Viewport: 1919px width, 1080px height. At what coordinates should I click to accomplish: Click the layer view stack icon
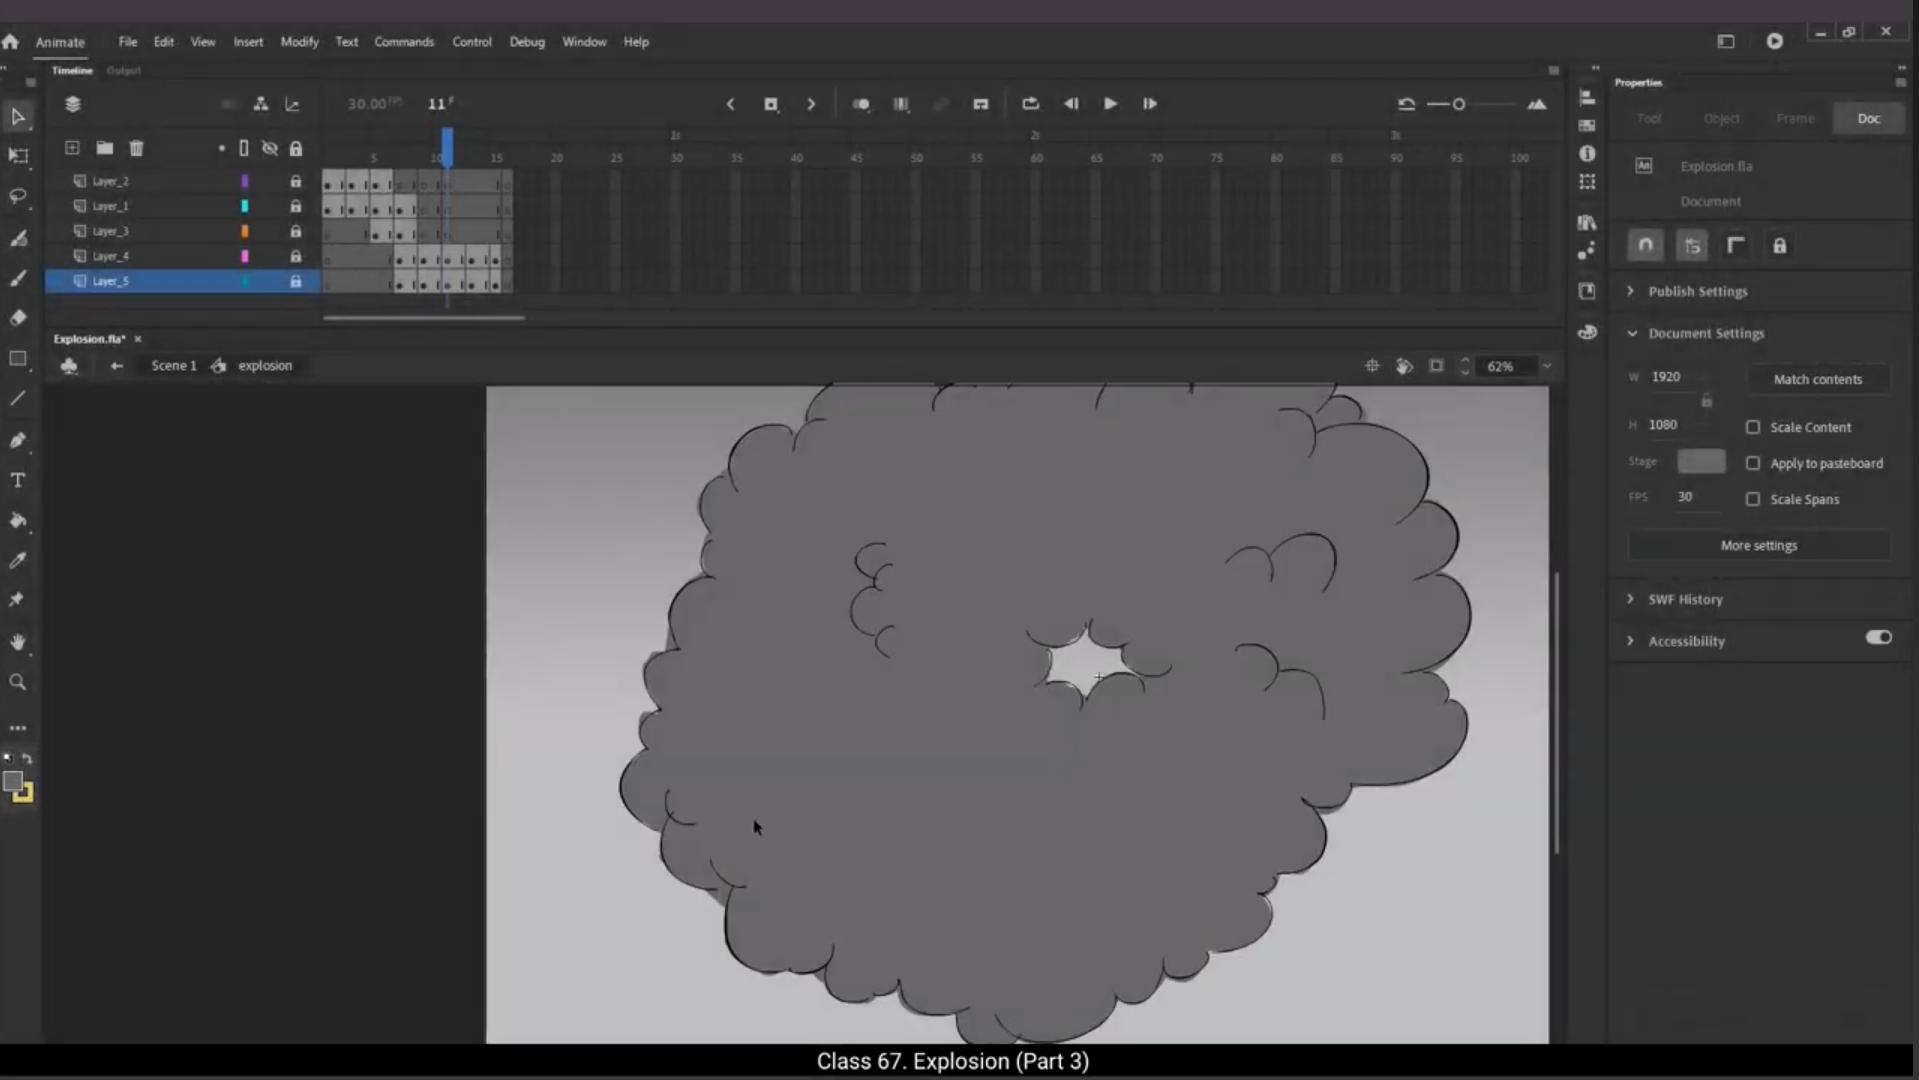click(x=73, y=104)
